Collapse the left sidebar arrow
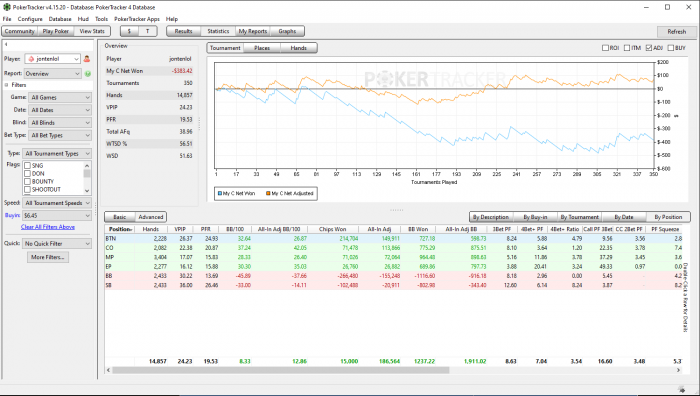The image size is (700, 396). pyautogui.click(x=6, y=44)
